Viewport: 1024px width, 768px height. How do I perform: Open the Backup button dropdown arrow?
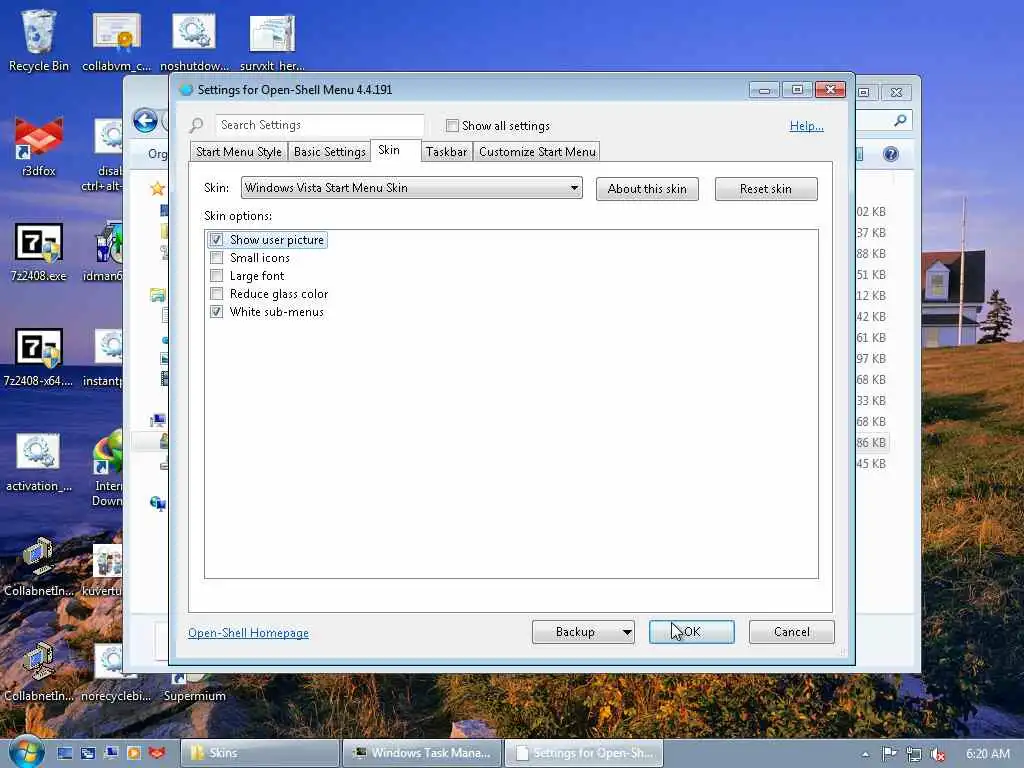coord(626,632)
